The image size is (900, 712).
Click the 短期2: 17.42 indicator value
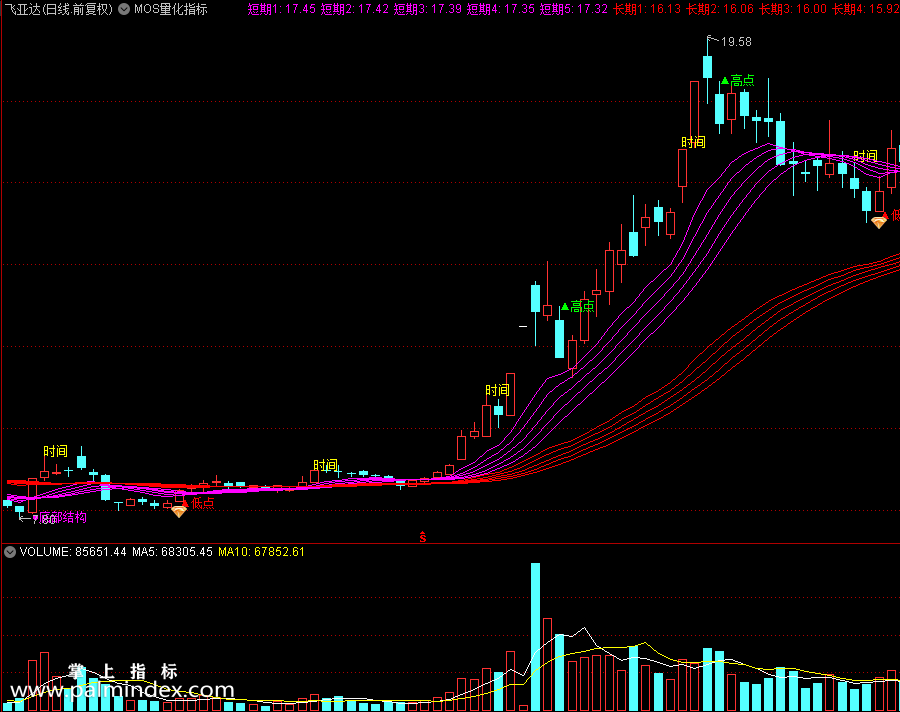pos(354,9)
